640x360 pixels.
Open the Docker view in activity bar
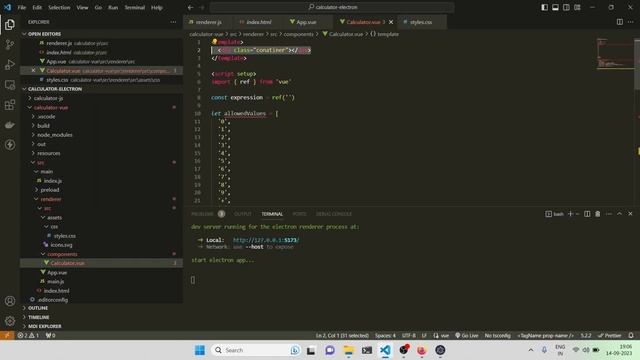click(10, 125)
